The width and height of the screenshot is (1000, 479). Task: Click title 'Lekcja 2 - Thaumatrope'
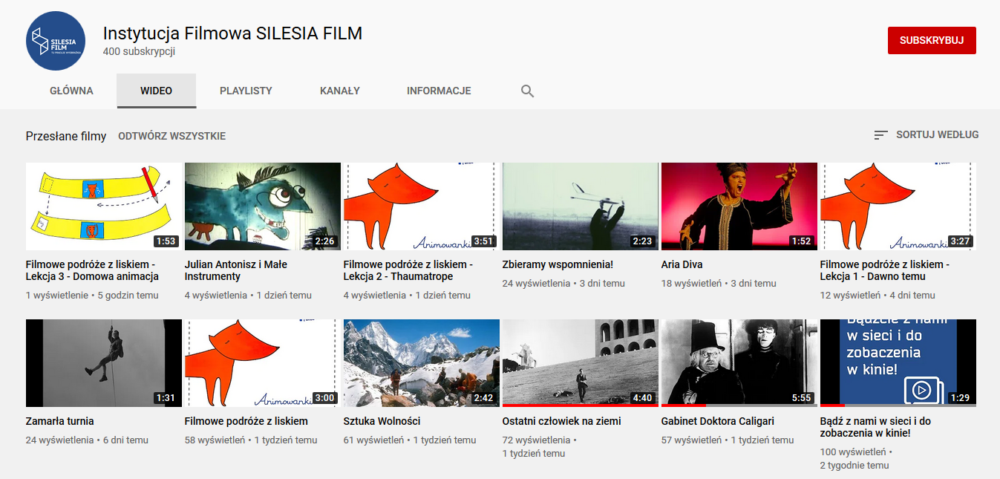408,270
